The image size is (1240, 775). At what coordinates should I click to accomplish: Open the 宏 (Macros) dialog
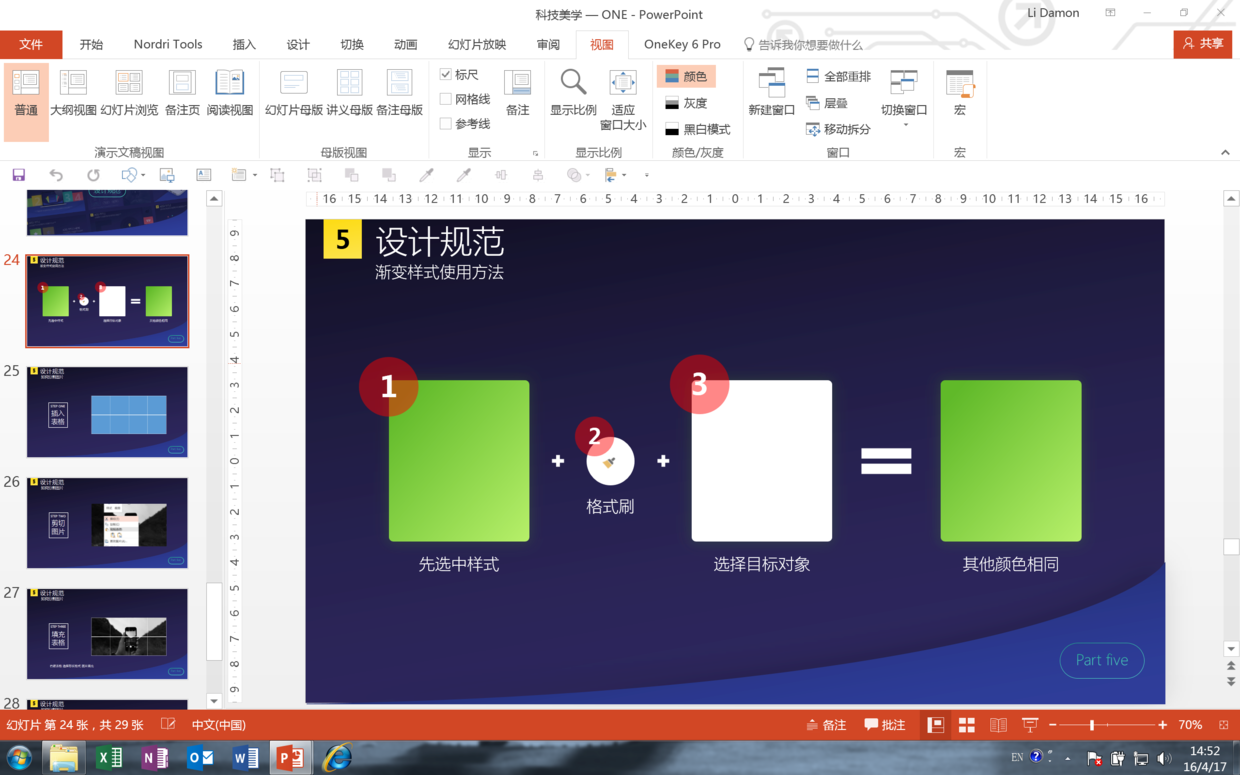(x=959, y=90)
